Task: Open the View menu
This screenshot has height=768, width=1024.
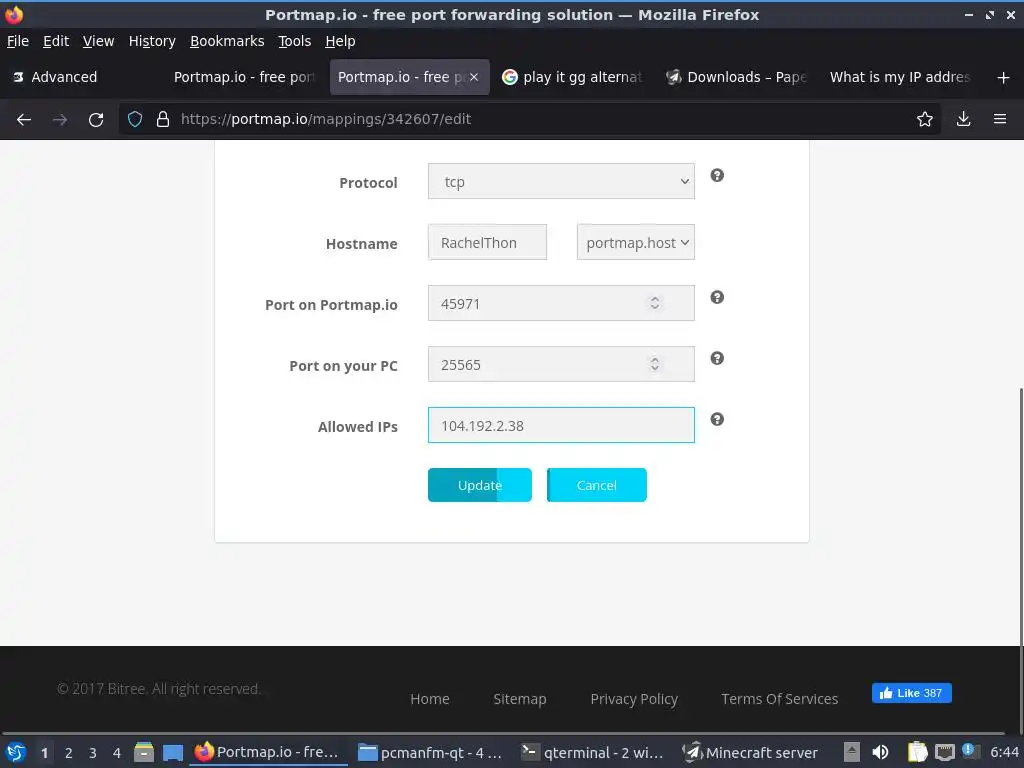Action: tap(98, 41)
